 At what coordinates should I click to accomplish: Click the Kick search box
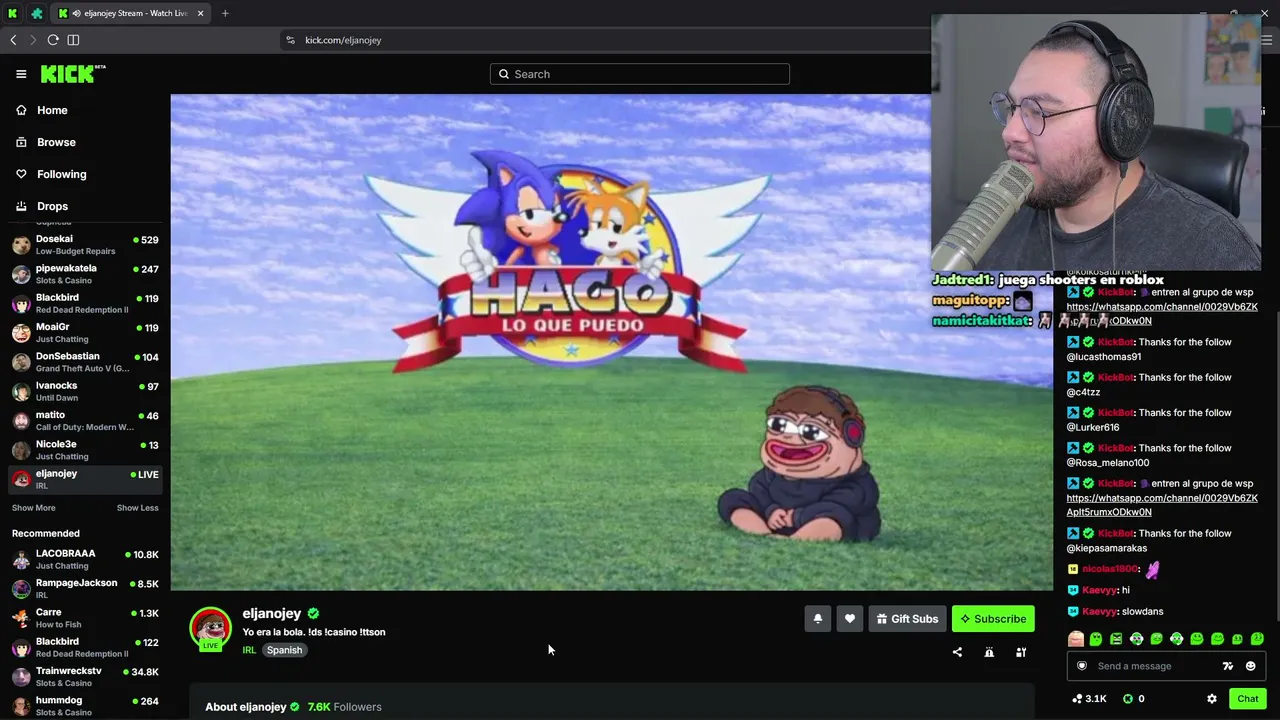pos(640,74)
